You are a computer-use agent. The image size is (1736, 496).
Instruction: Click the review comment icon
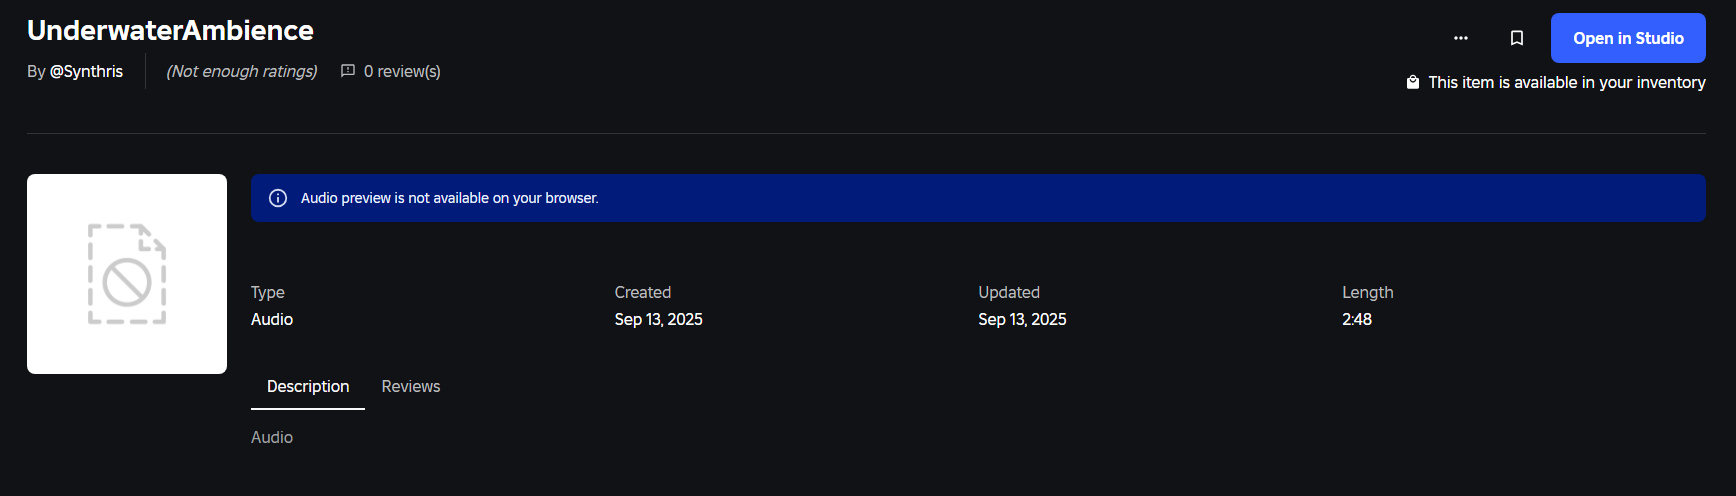(x=348, y=71)
